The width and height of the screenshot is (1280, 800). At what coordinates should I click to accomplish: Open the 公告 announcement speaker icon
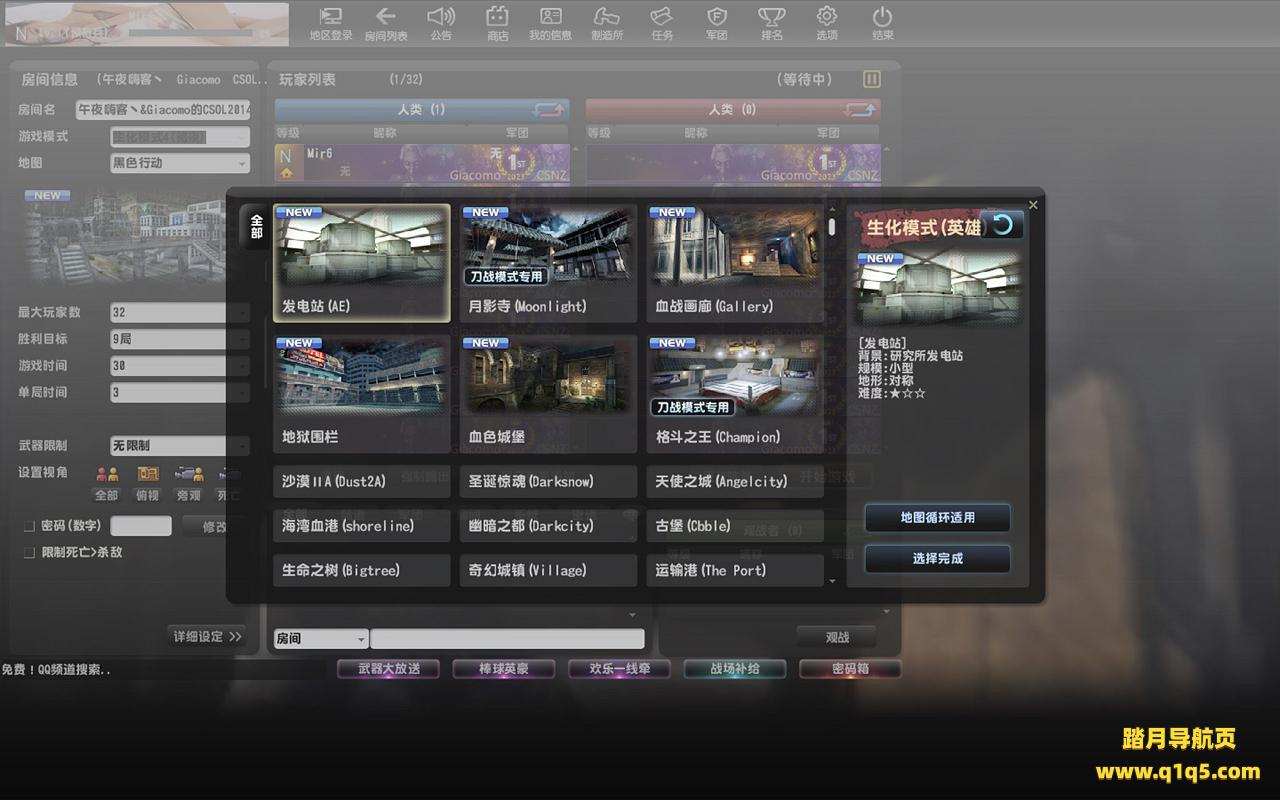point(441,17)
